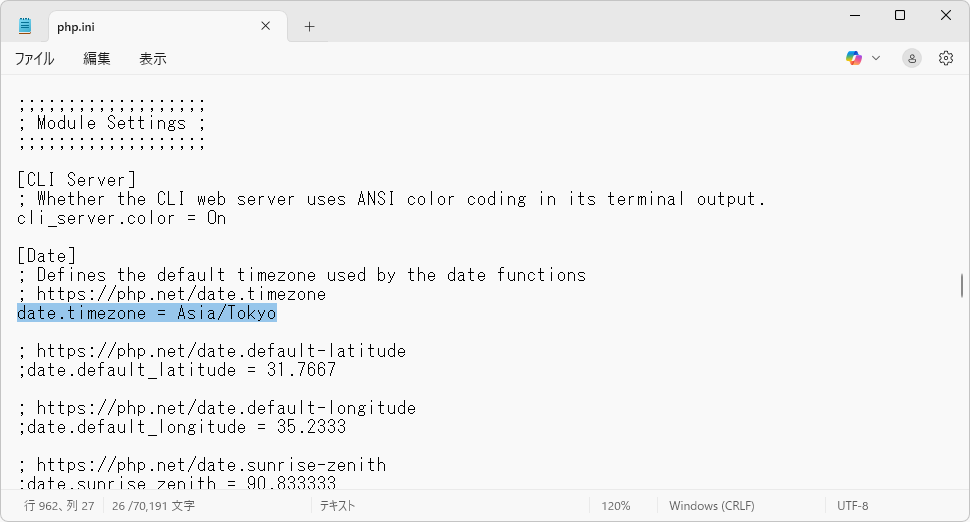The height and width of the screenshot is (522, 970).
Task: Click the UTF-8 encoding indicator
Action: coord(852,506)
